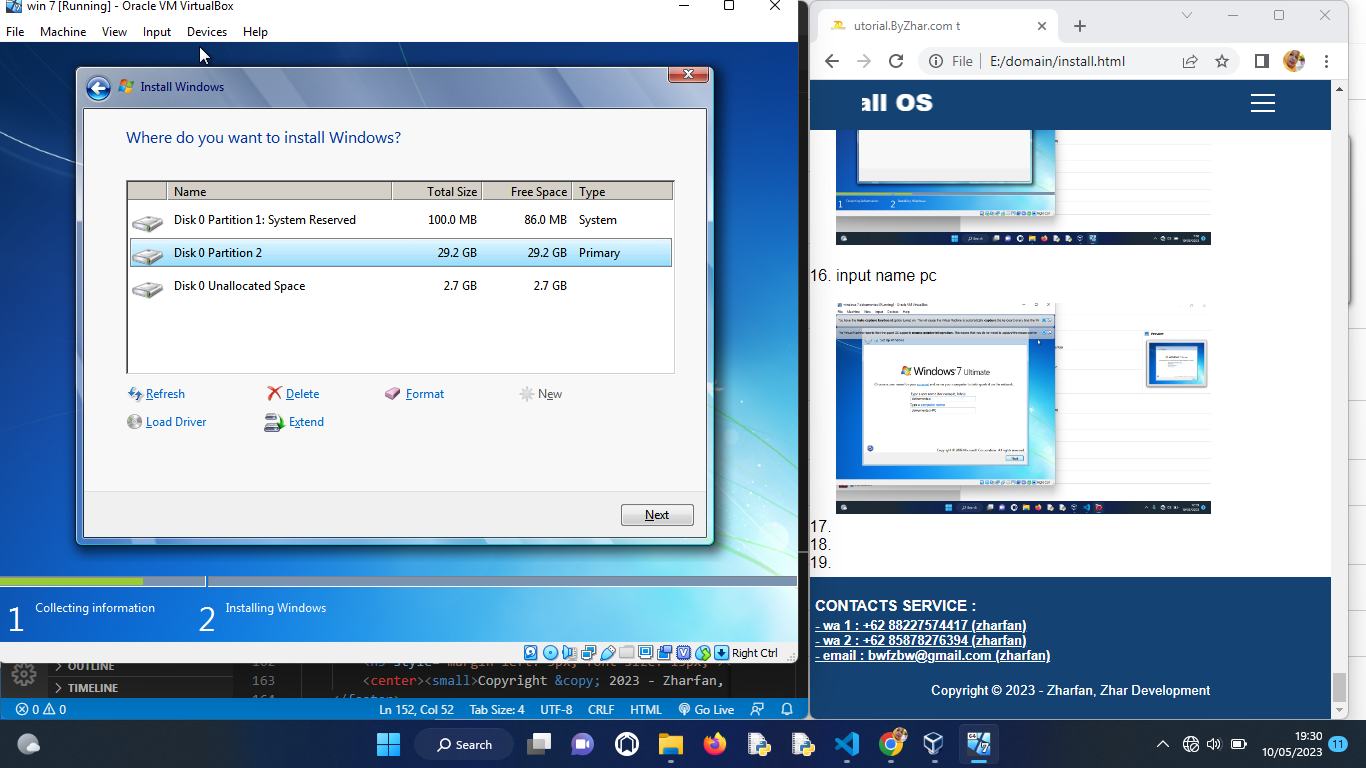
Task: Open the wa 1 contact link
Action: [x=920, y=626]
